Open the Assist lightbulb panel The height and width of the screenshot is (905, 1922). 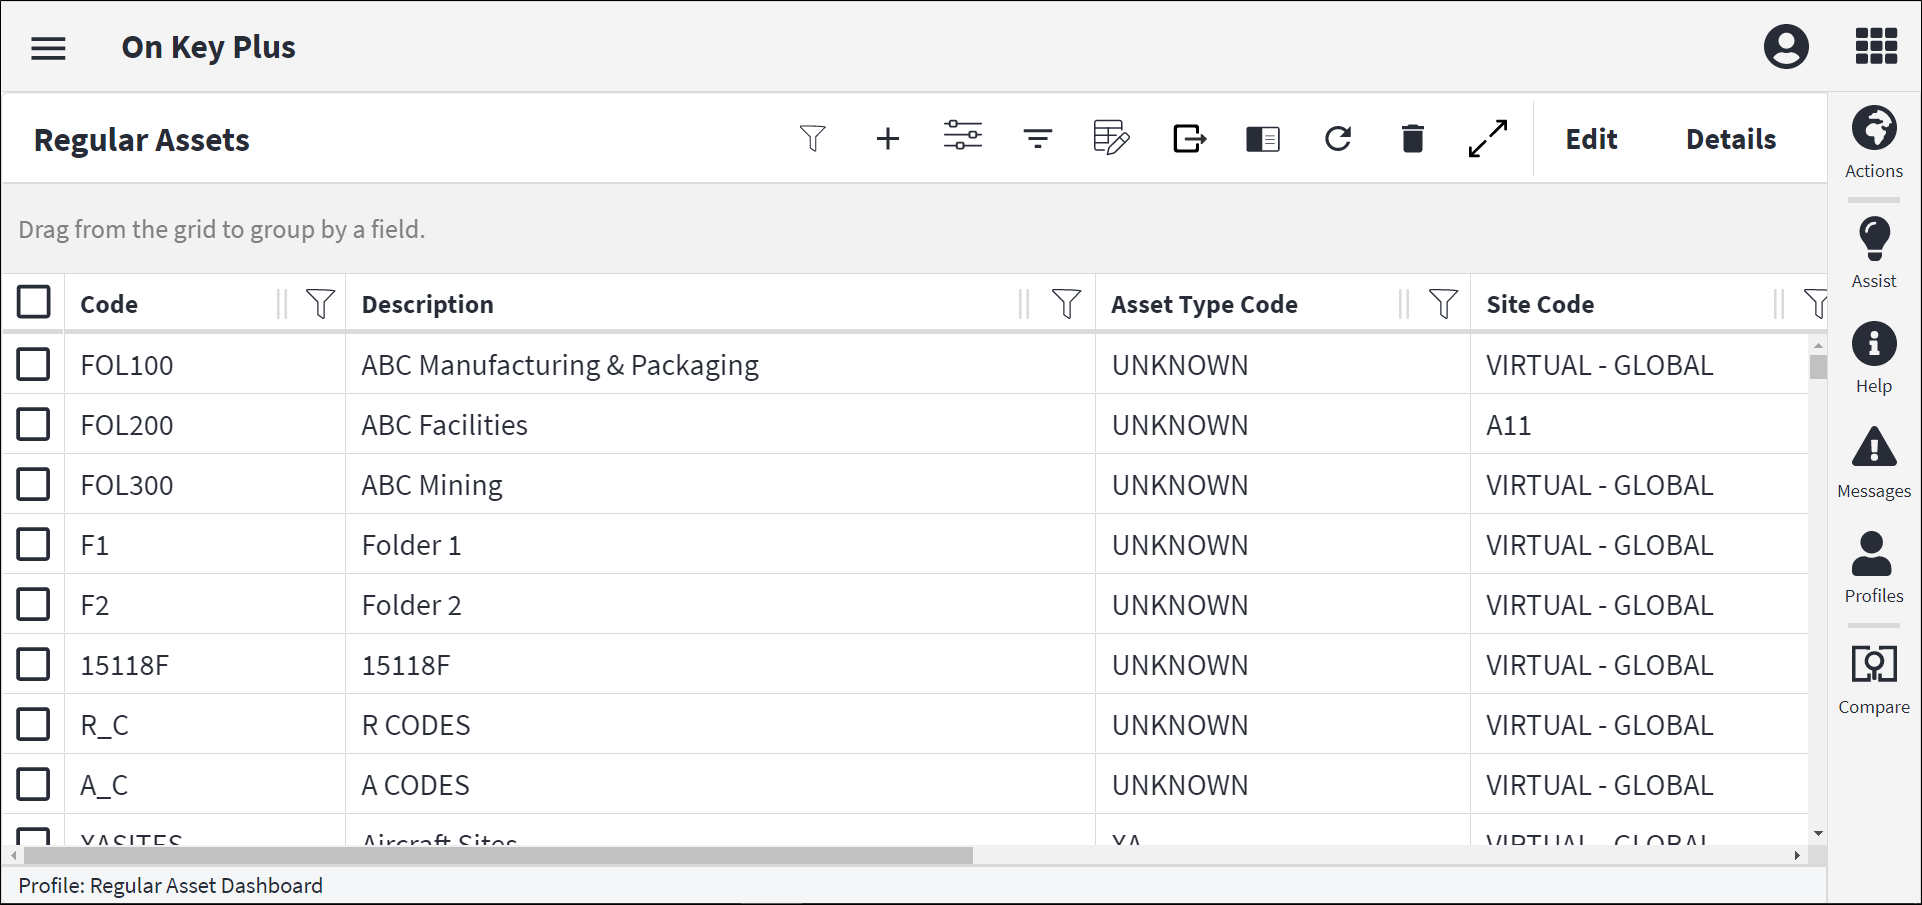[1873, 252]
